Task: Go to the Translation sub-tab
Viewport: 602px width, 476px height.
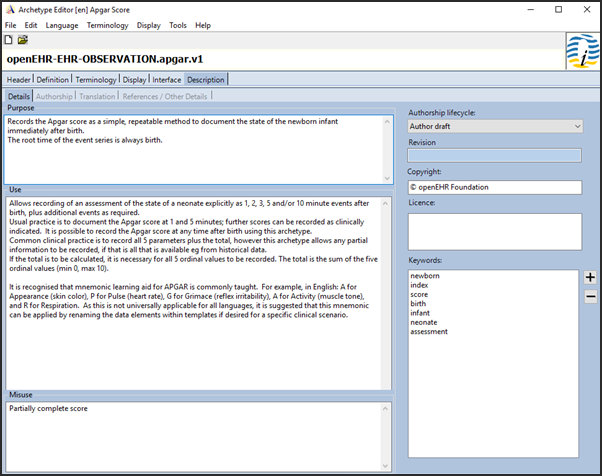Action: pos(97,96)
